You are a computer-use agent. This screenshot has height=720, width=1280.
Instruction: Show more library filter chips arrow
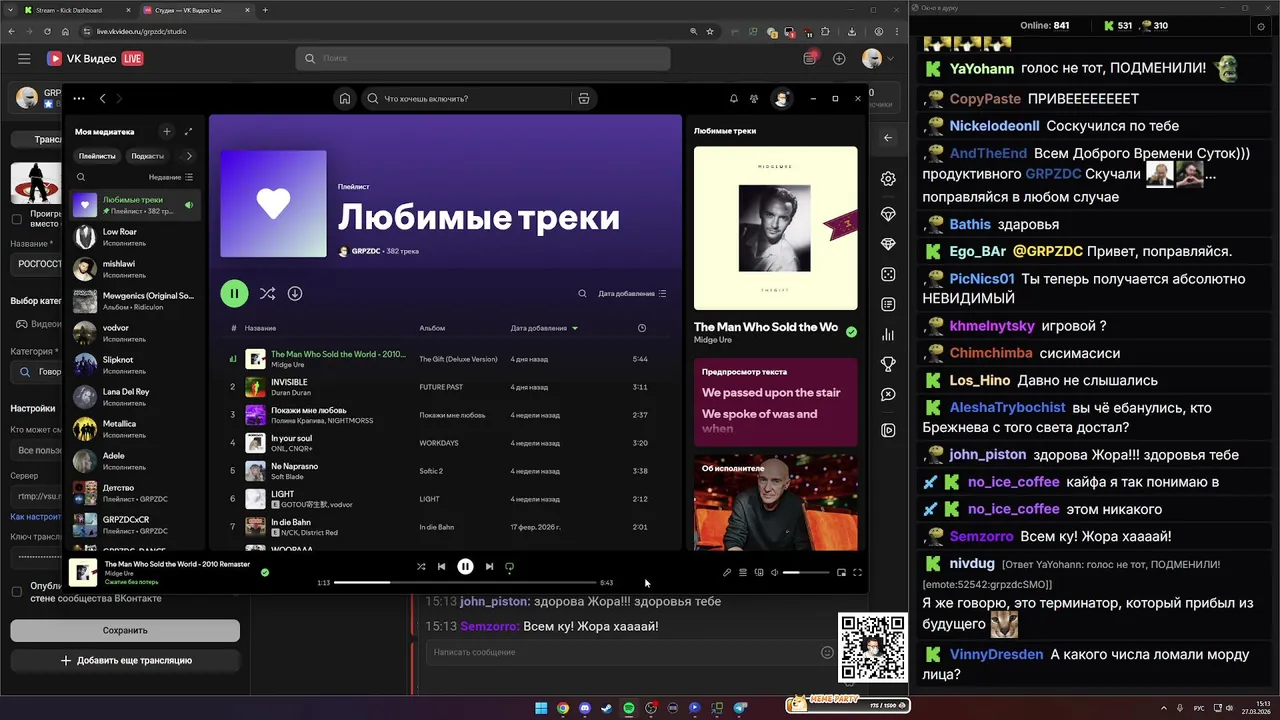point(189,156)
